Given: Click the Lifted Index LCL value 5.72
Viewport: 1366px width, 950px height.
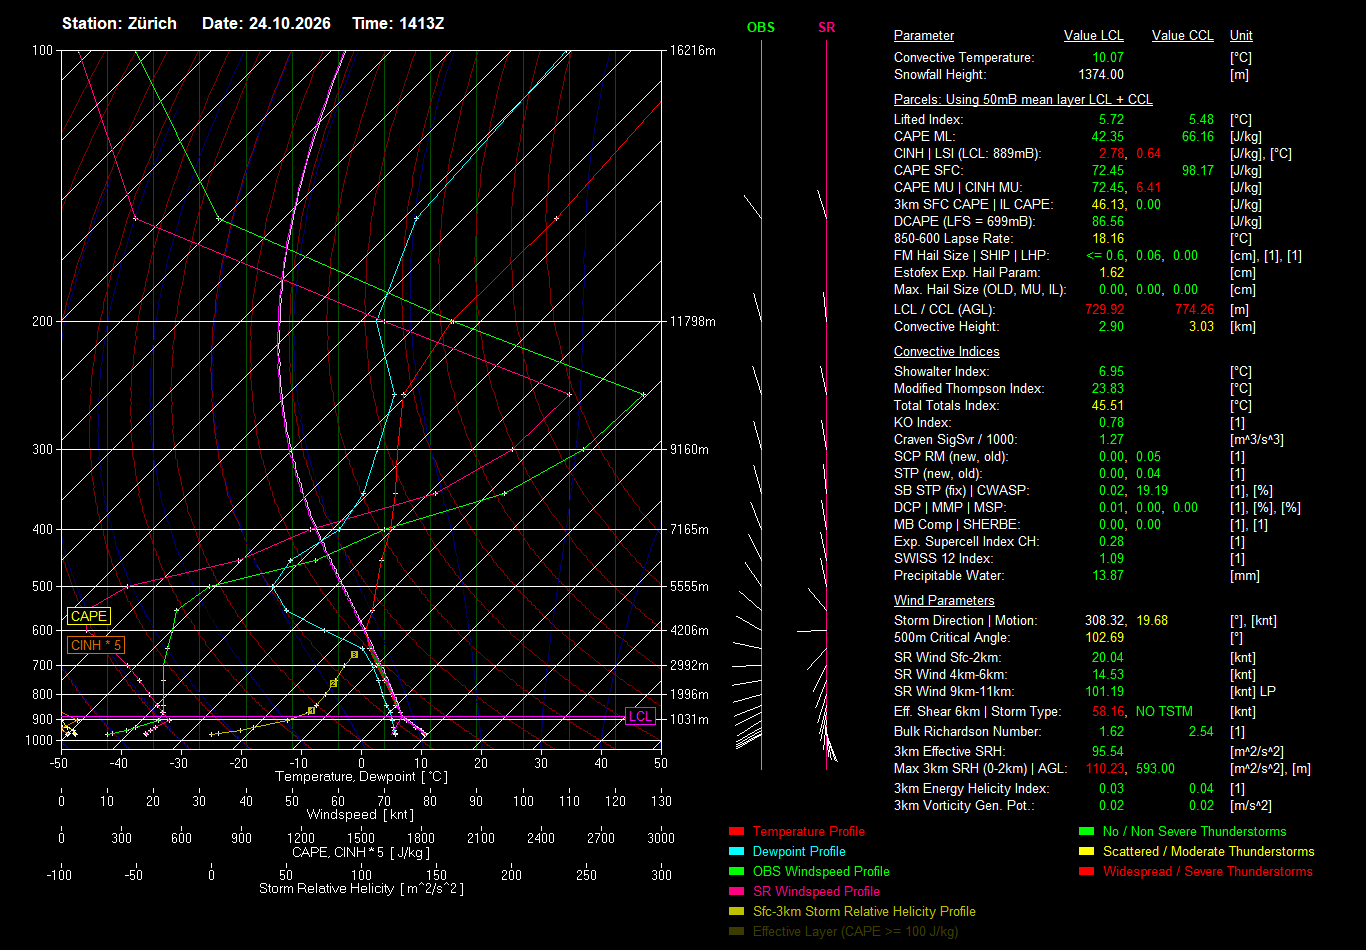Looking at the screenshot, I should coord(1111,120).
